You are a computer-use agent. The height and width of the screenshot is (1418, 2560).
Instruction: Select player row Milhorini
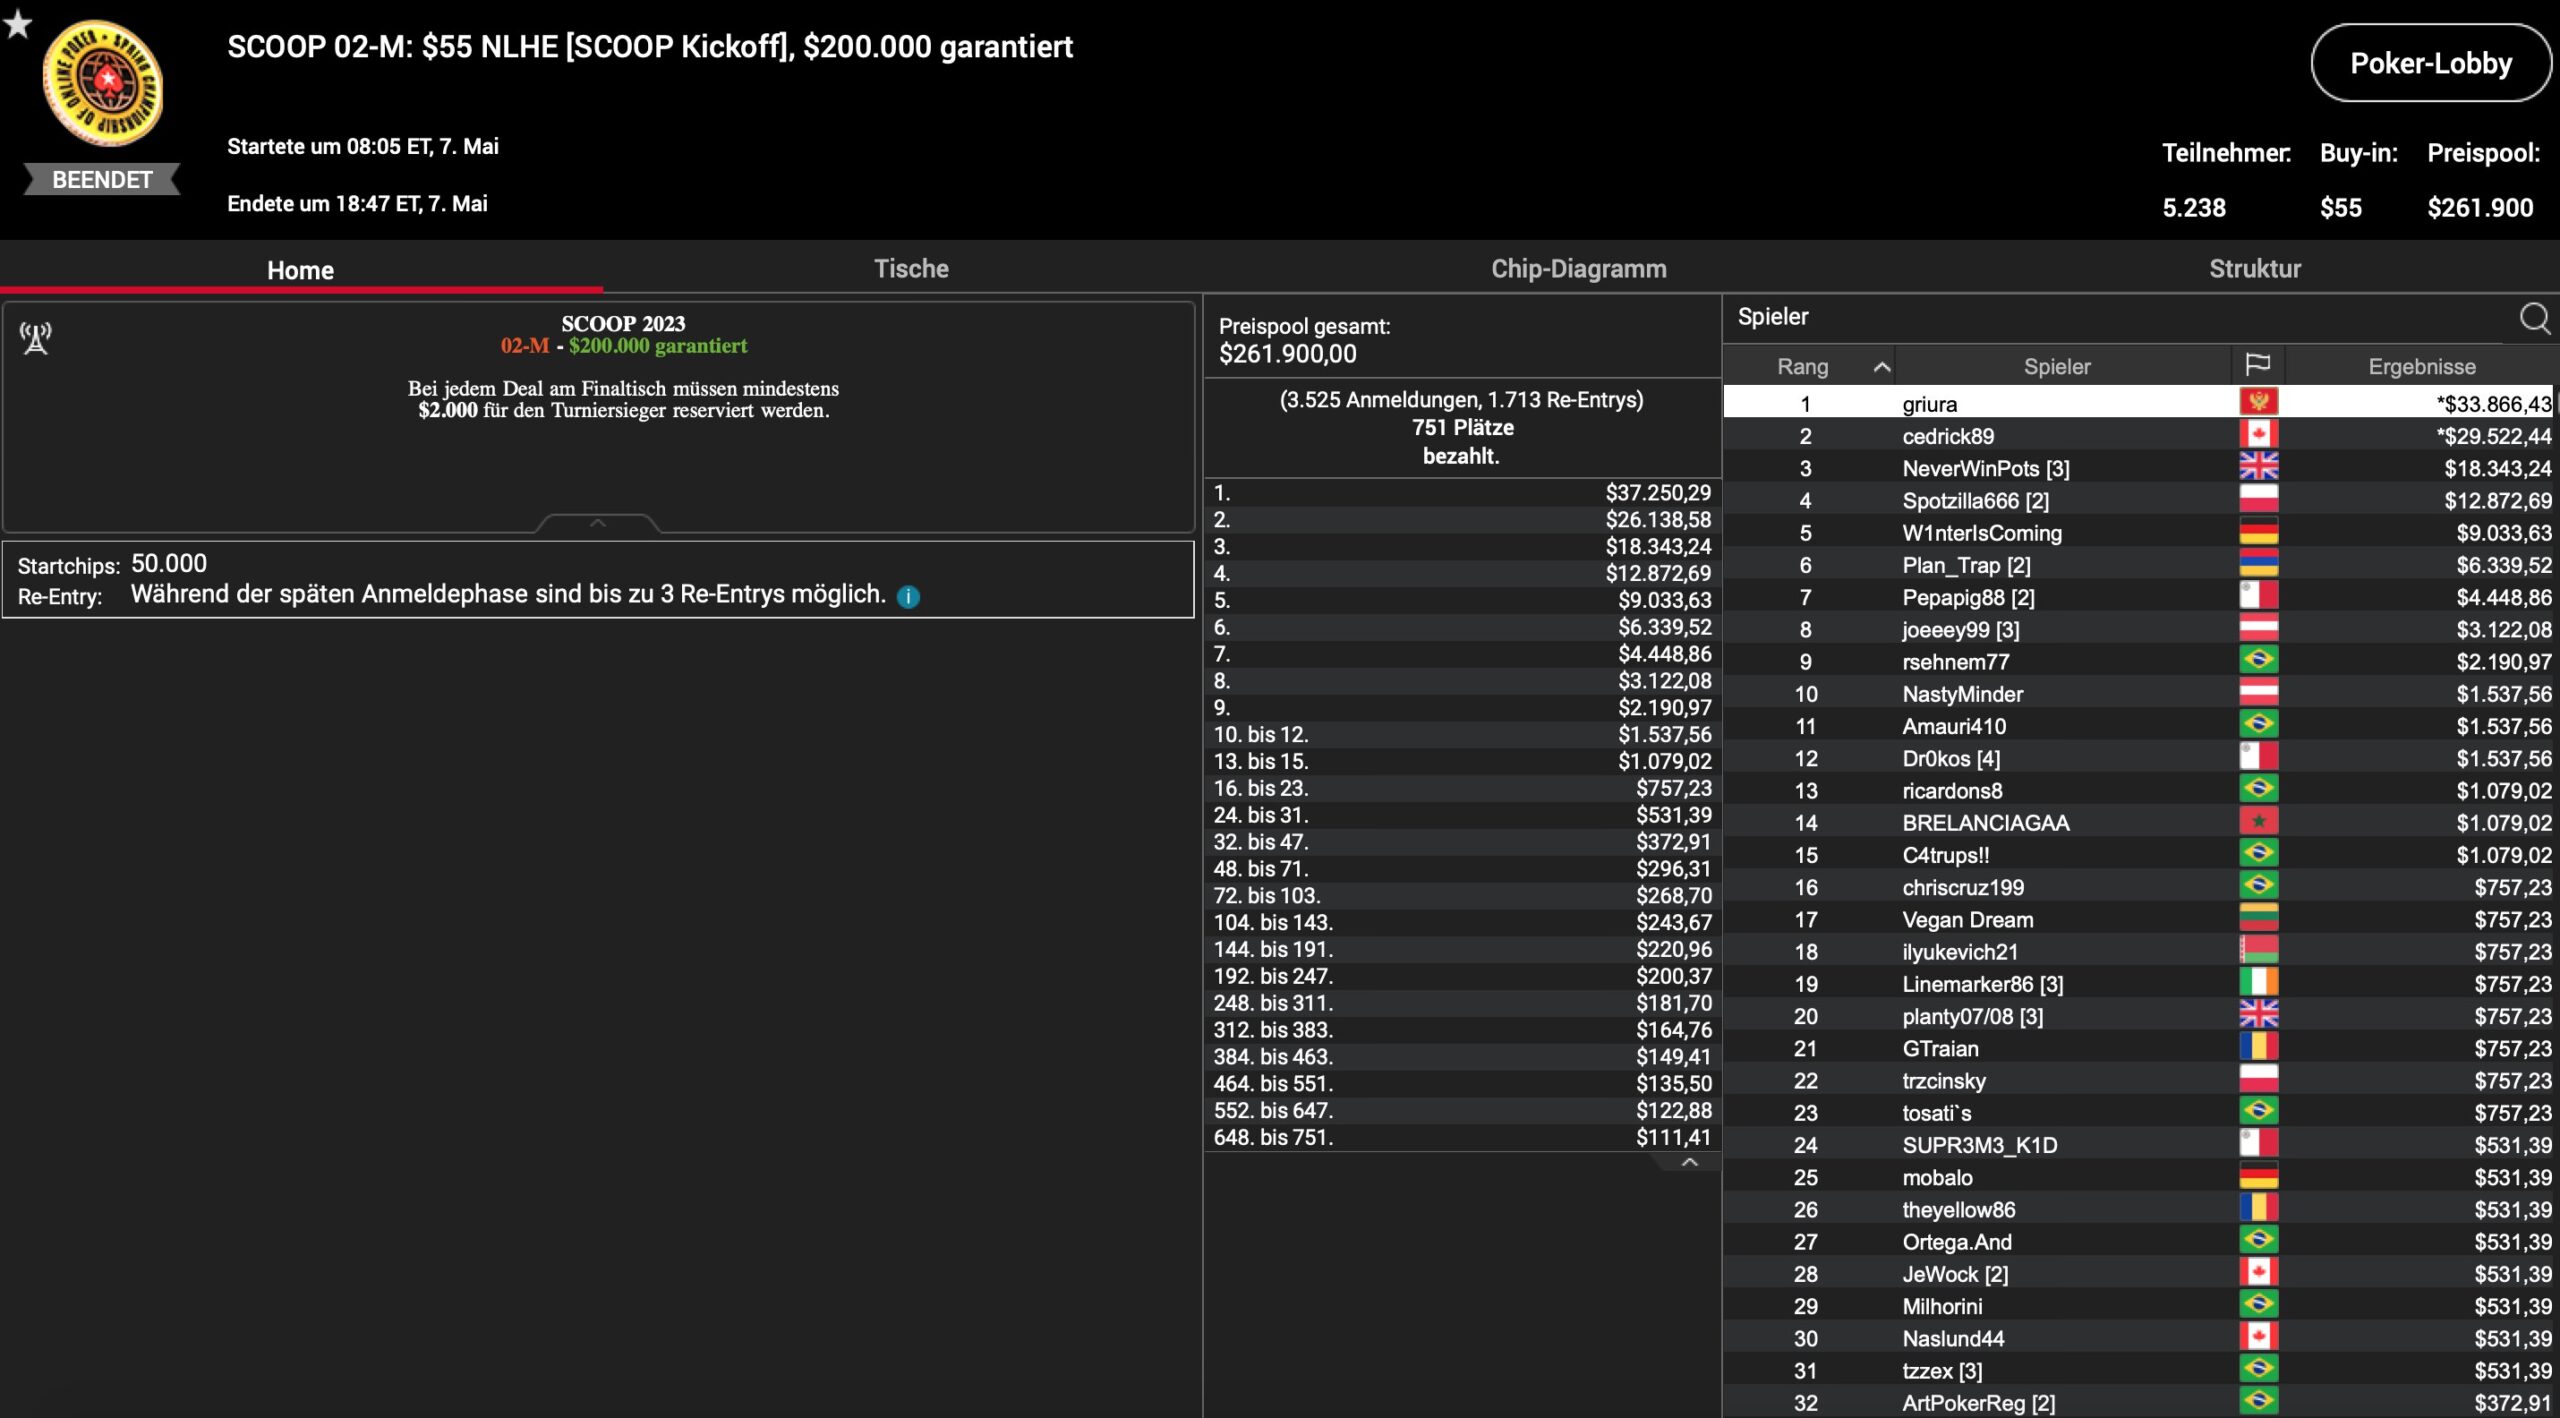tap(2138, 1305)
